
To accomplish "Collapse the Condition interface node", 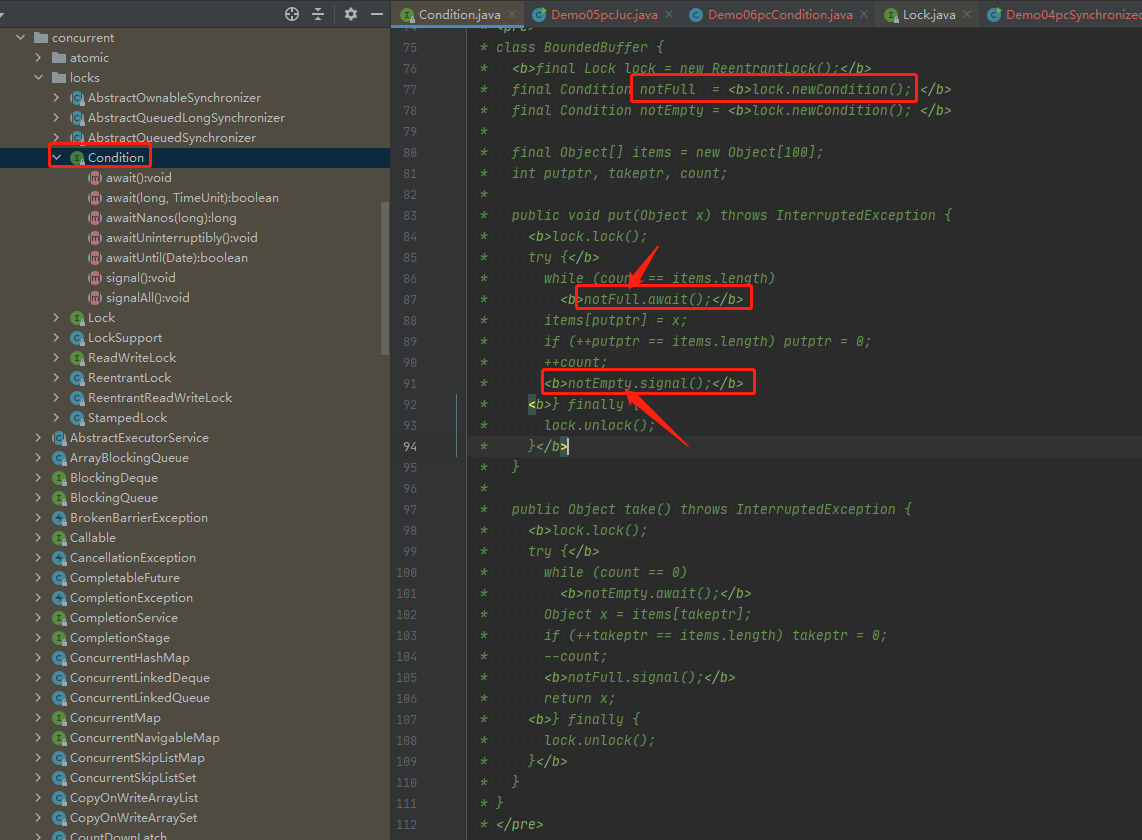I will [x=56, y=157].
